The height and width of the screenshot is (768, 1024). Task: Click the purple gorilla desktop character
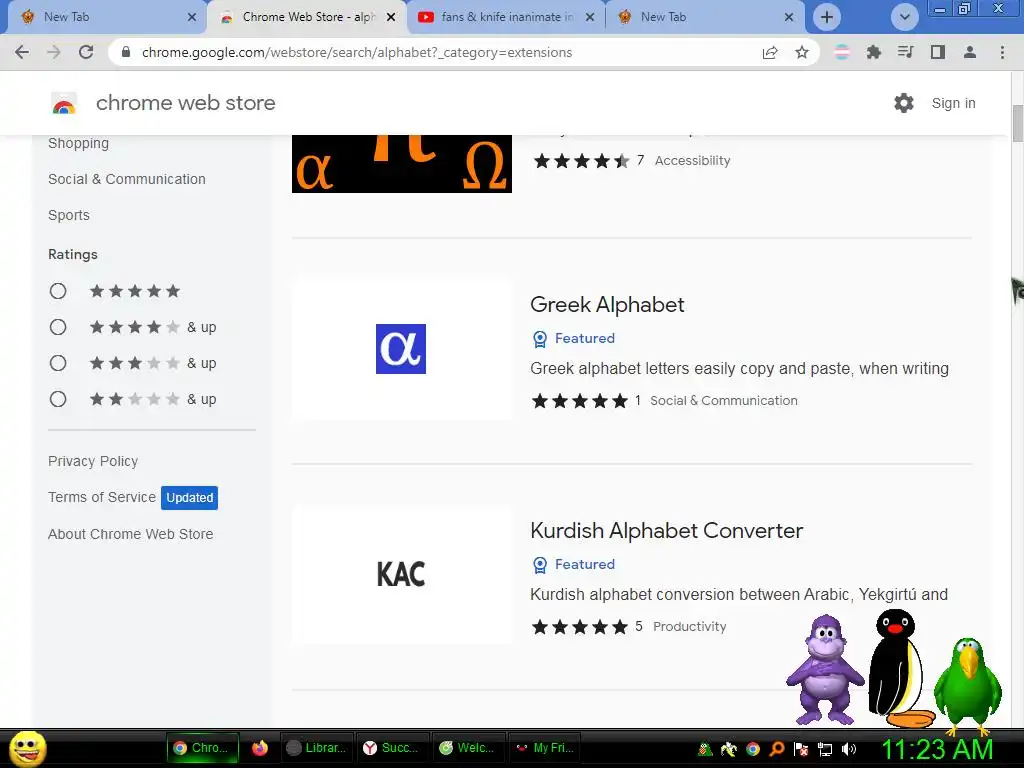pos(824,669)
